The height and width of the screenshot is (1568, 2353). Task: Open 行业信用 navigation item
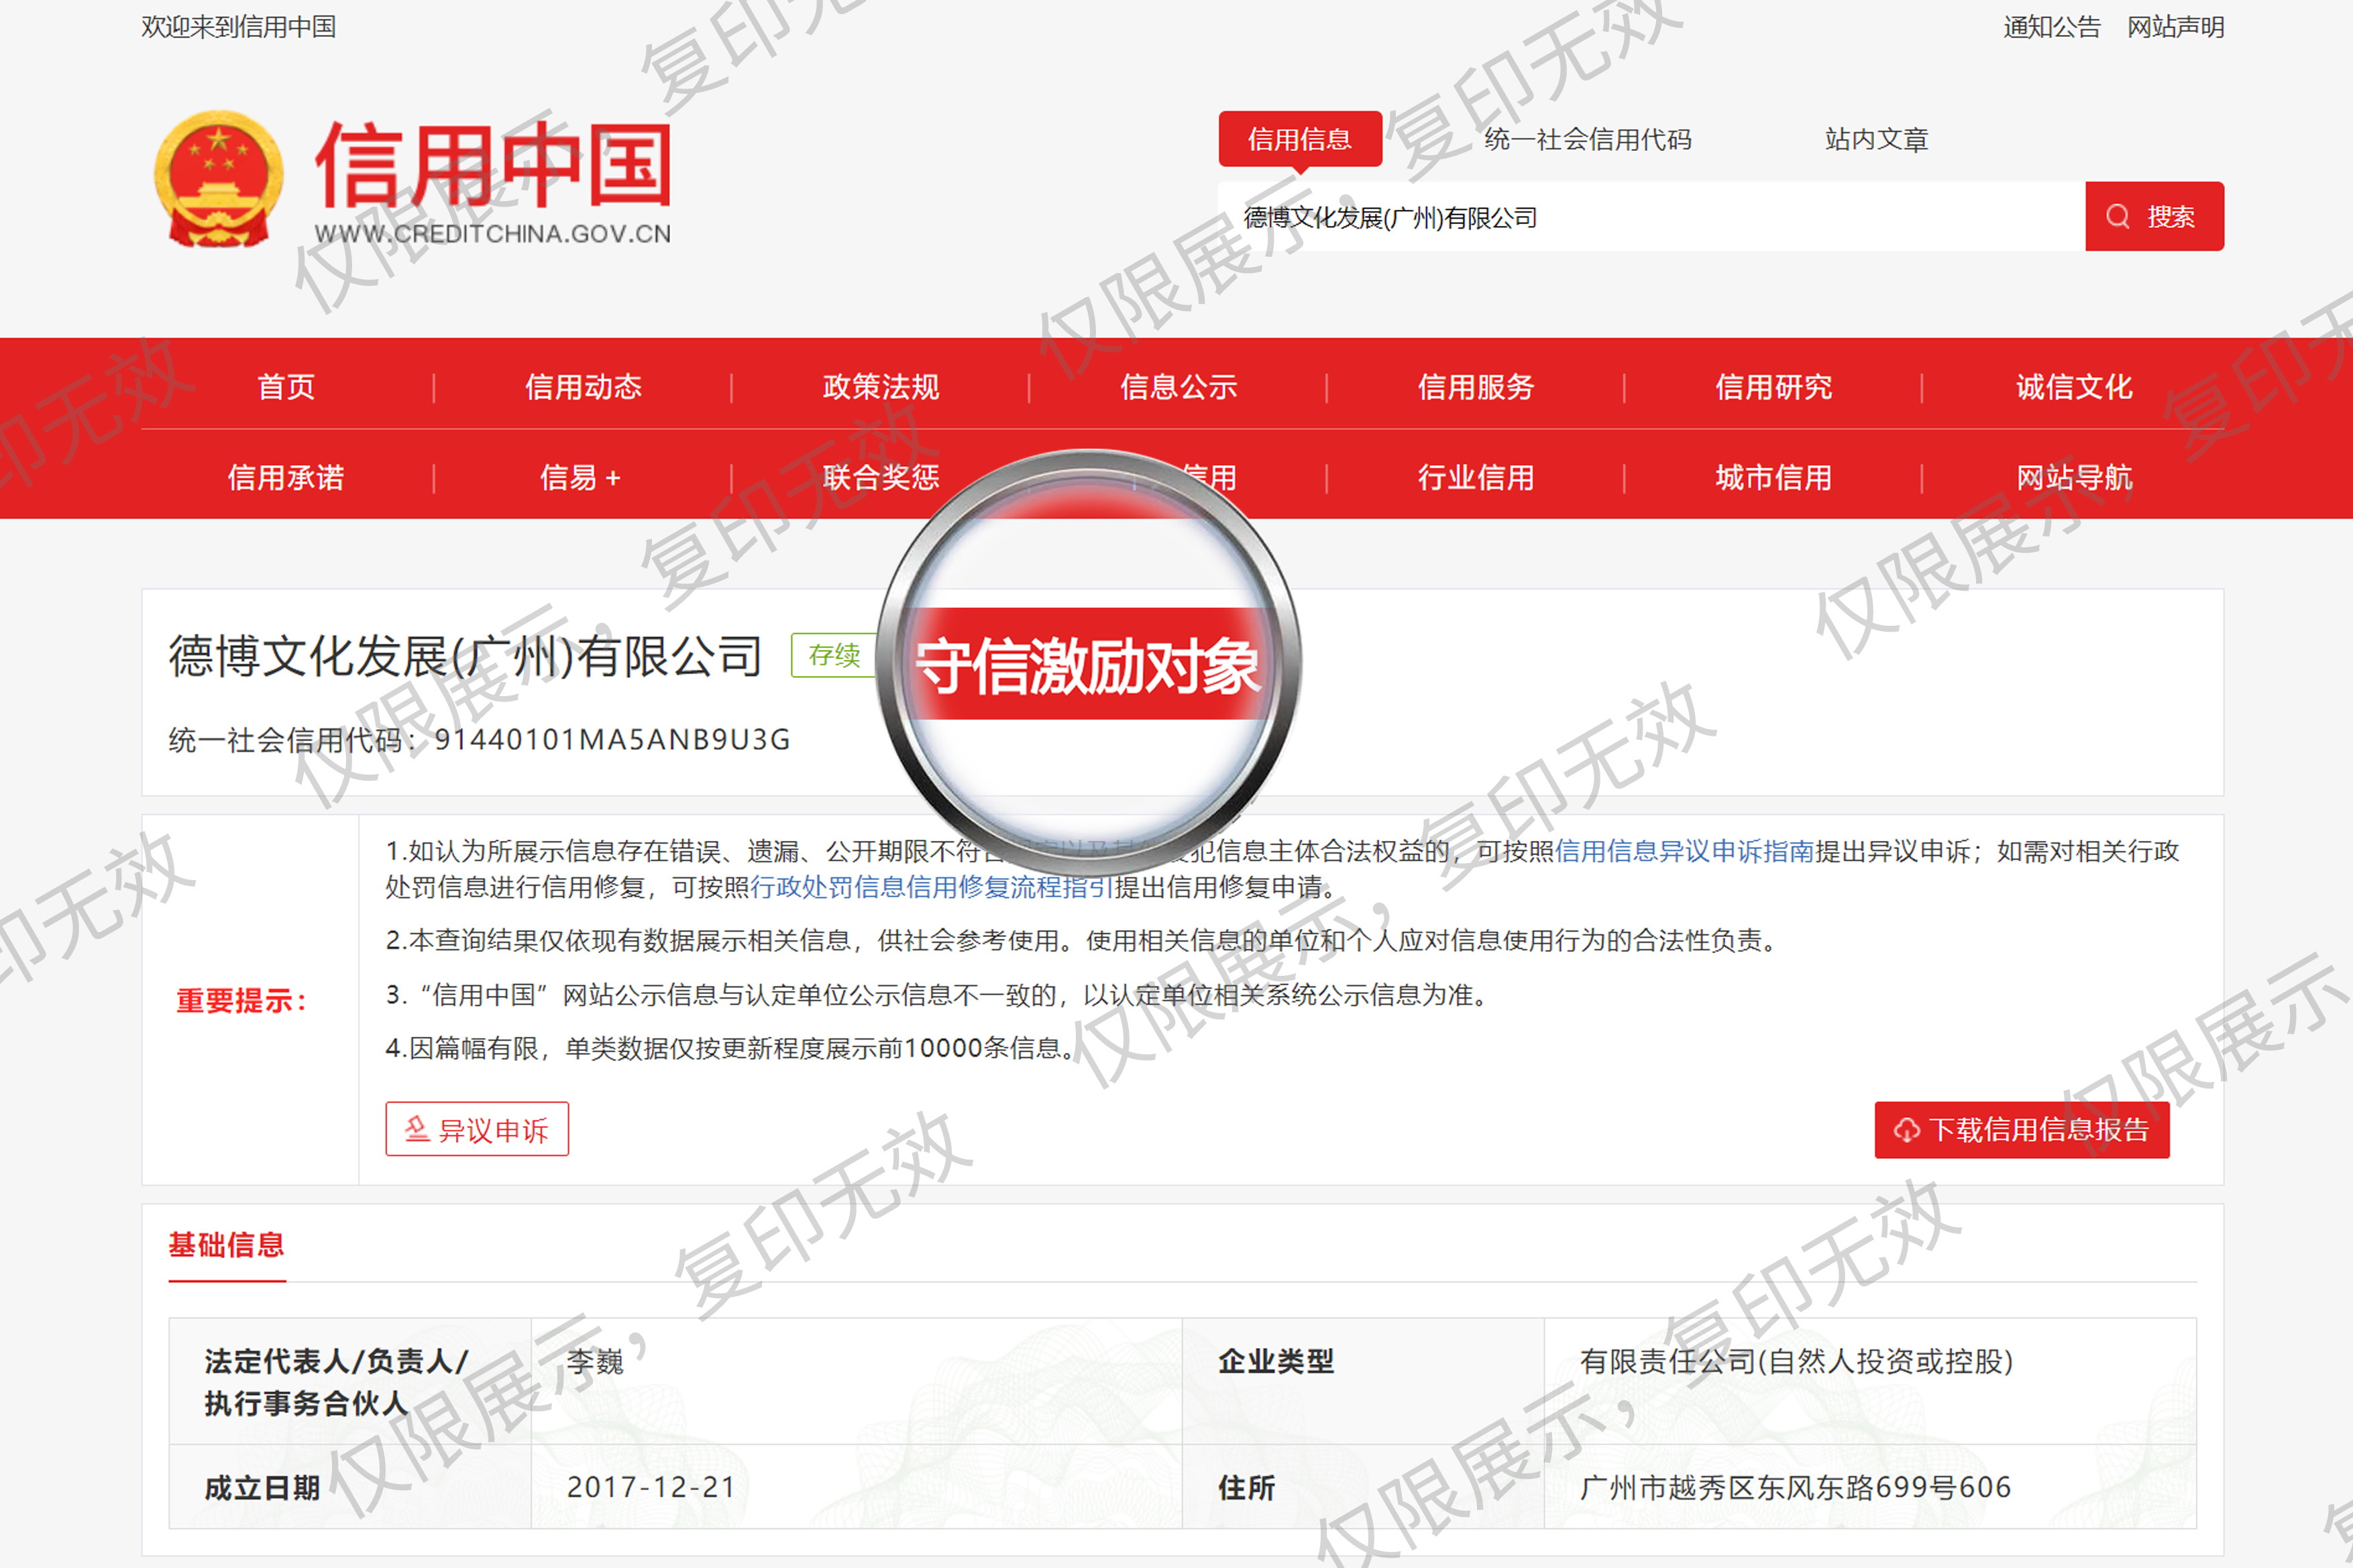click(1475, 477)
